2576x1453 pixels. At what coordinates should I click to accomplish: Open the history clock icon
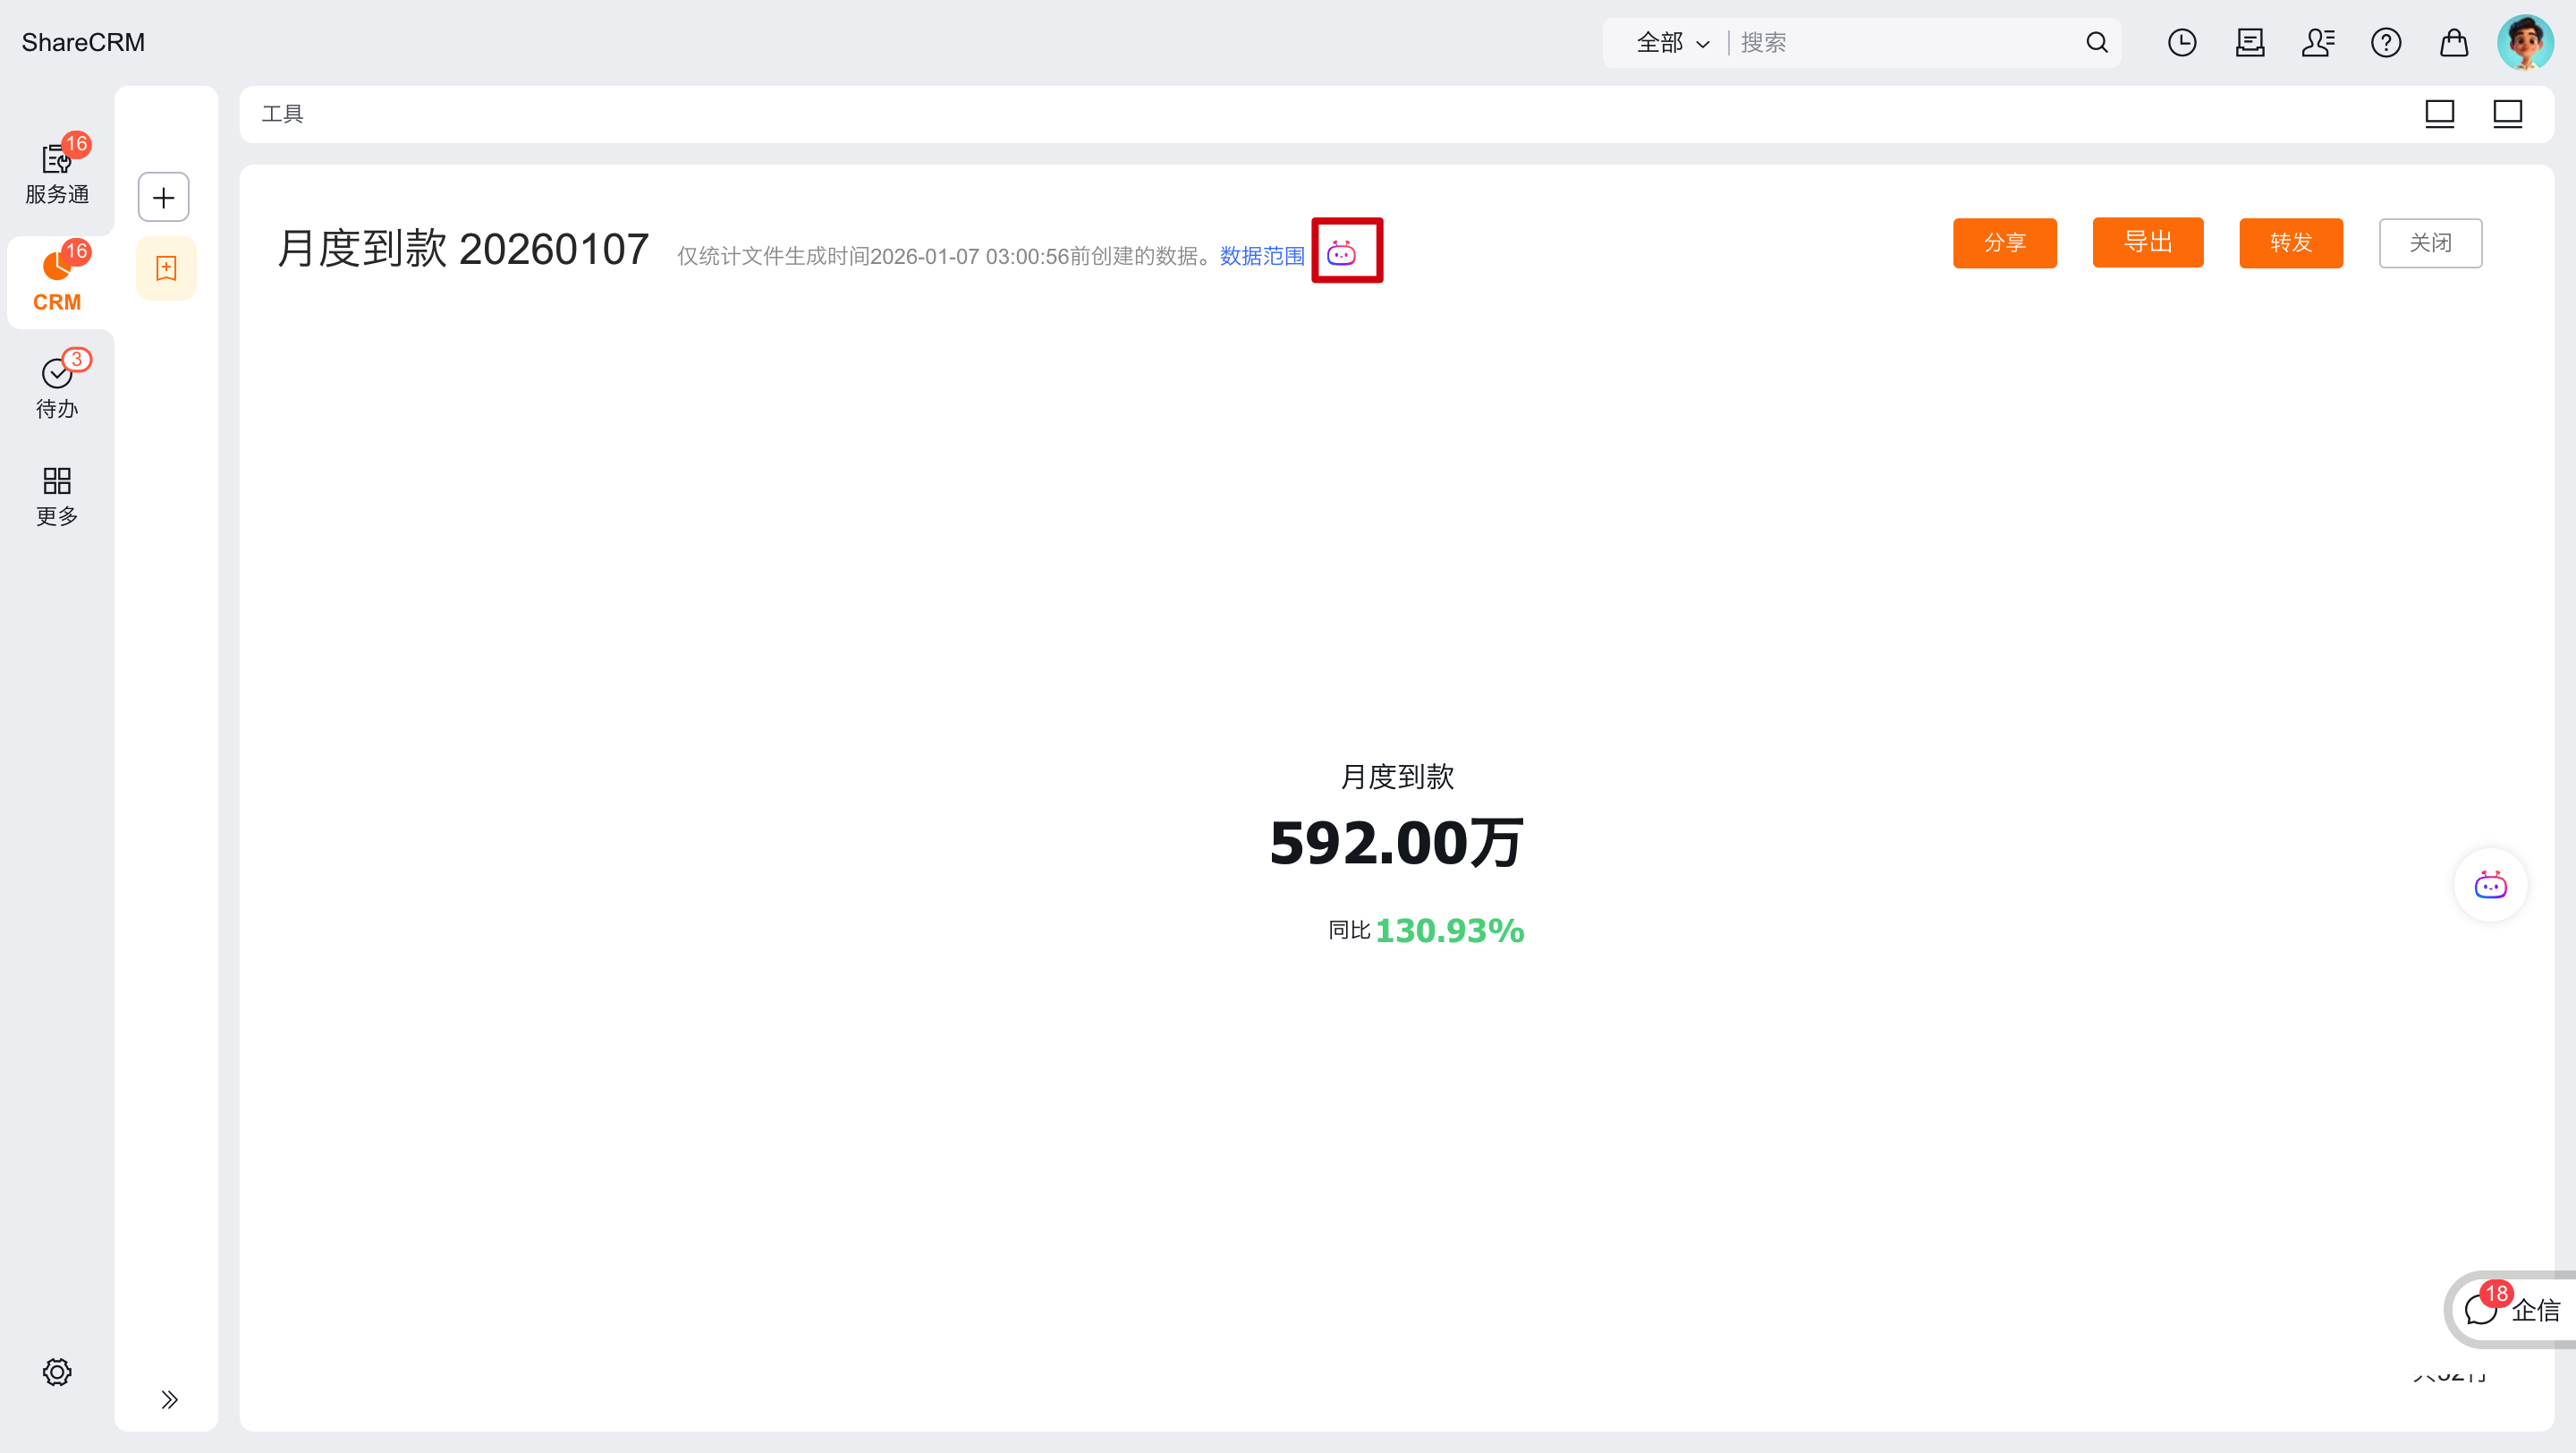tap(2181, 43)
